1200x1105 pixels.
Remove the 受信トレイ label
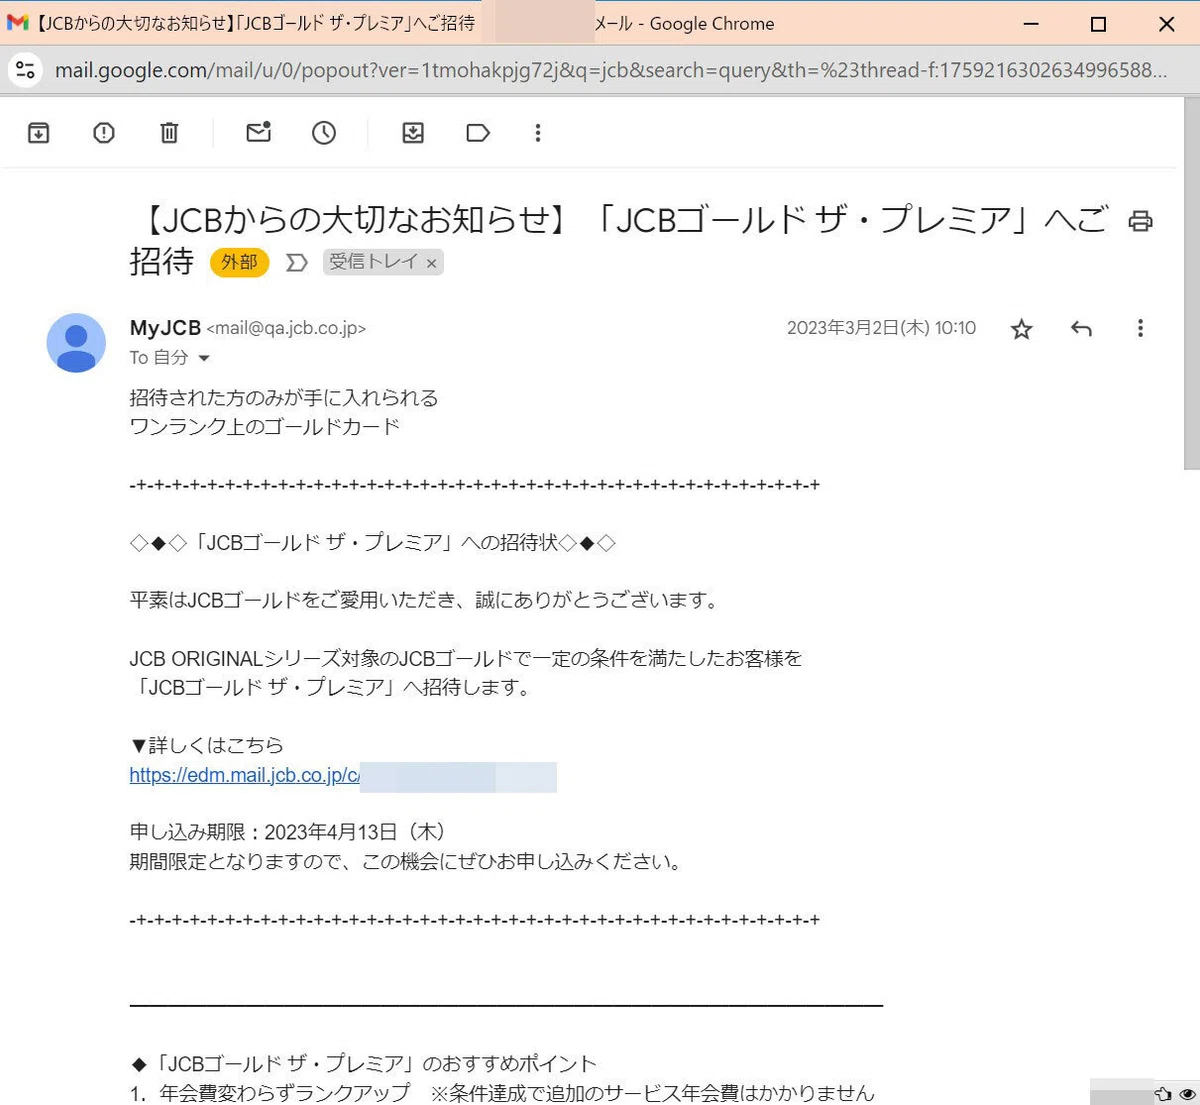[431, 263]
